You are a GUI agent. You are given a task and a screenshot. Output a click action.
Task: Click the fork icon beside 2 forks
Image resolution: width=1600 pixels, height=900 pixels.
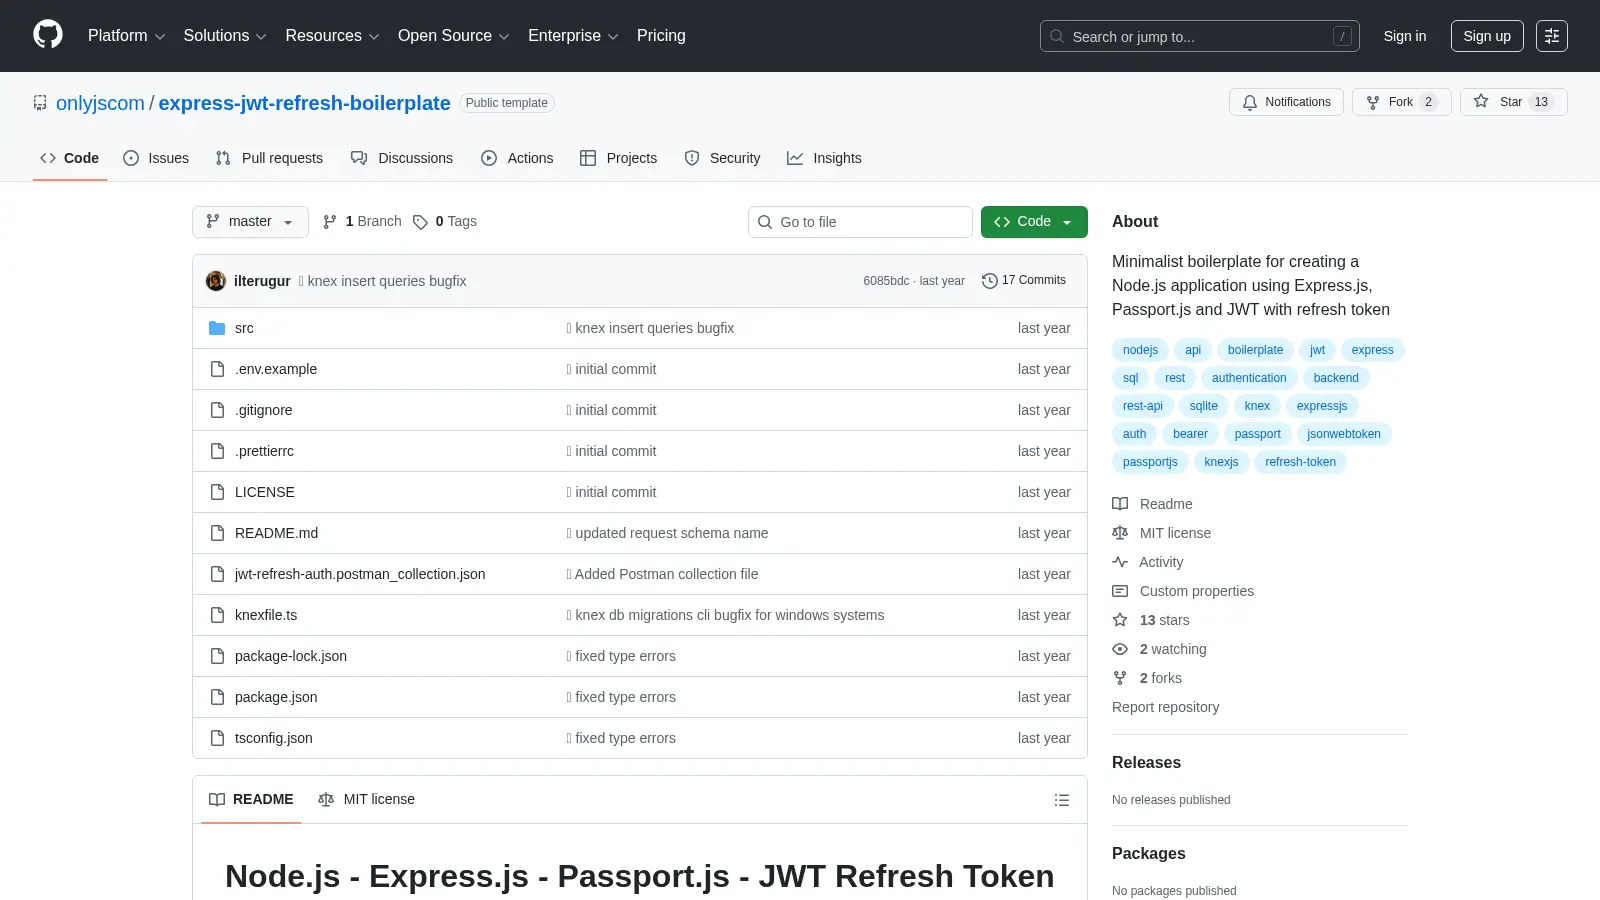click(x=1120, y=678)
